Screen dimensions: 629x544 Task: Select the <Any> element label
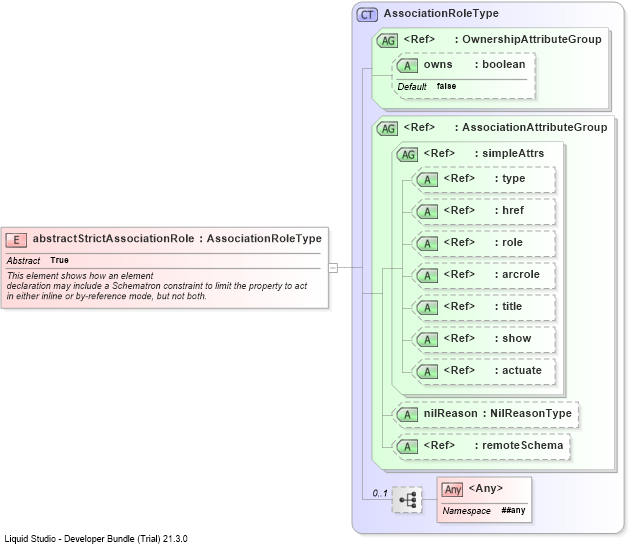486,488
